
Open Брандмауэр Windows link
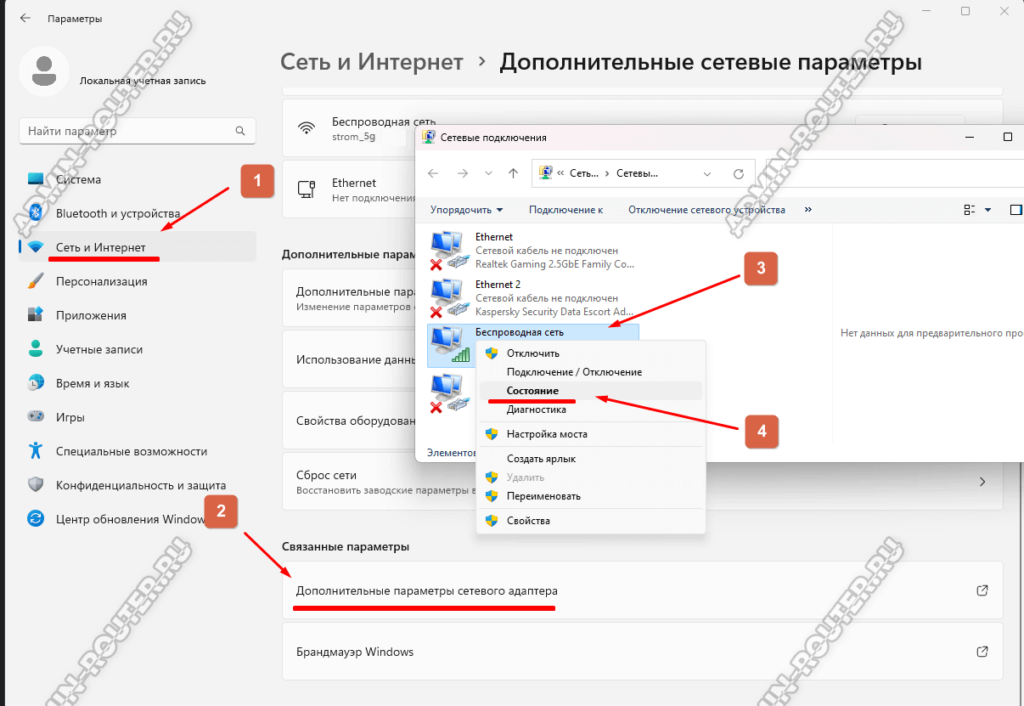pyautogui.click(x=355, y=652)
